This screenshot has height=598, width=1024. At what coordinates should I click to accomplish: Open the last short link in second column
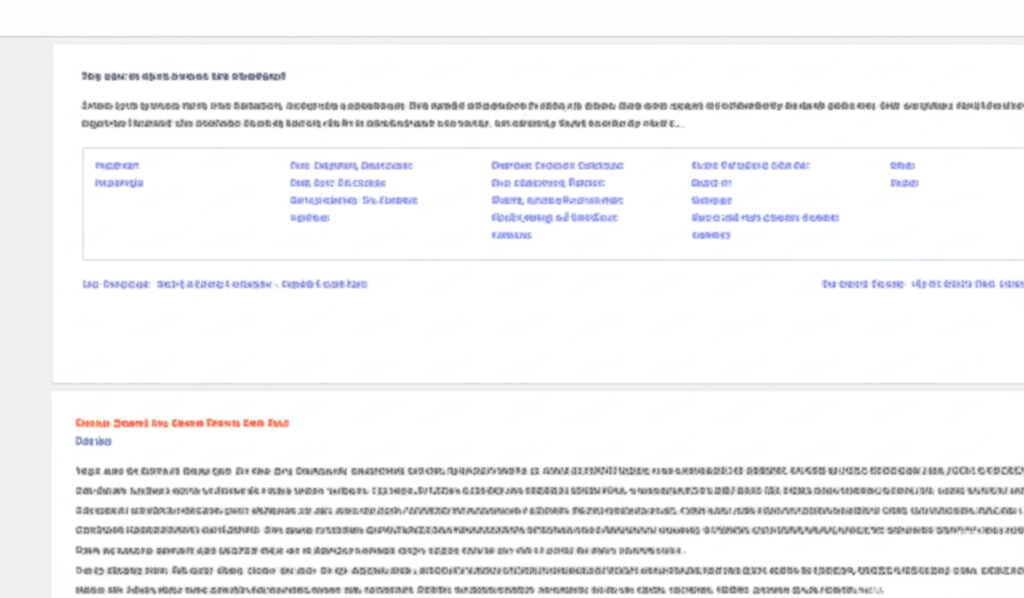click(x=310, y=218)
